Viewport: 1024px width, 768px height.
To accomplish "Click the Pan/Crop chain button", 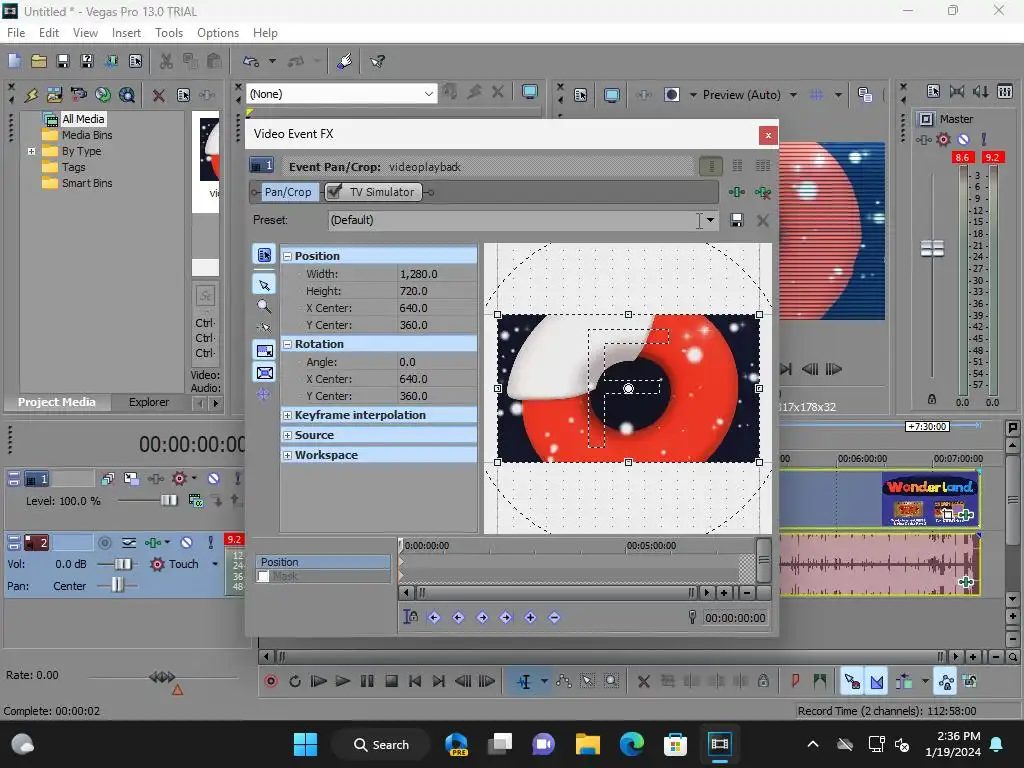I will 287,192.
